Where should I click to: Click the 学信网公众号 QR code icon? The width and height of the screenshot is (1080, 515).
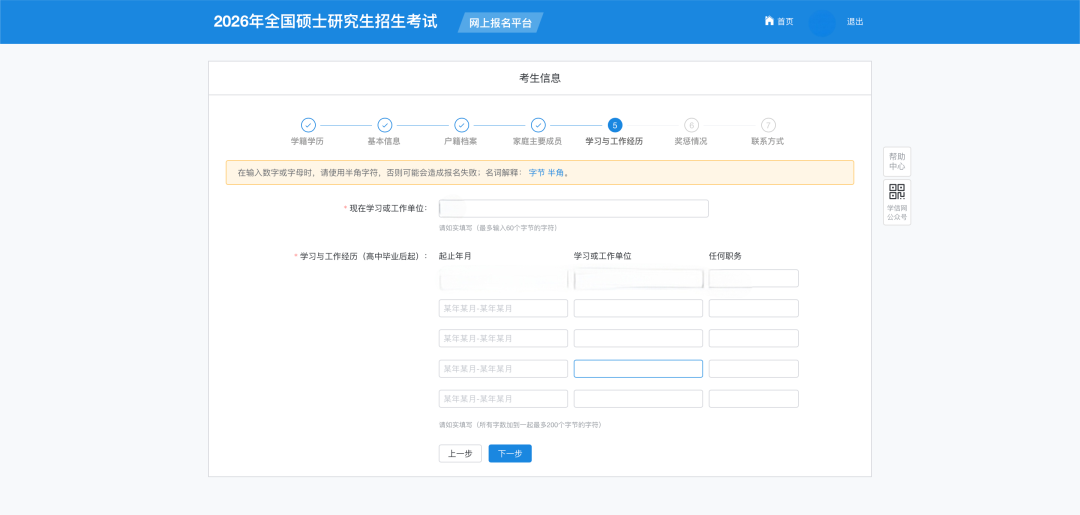pos(897,192)
